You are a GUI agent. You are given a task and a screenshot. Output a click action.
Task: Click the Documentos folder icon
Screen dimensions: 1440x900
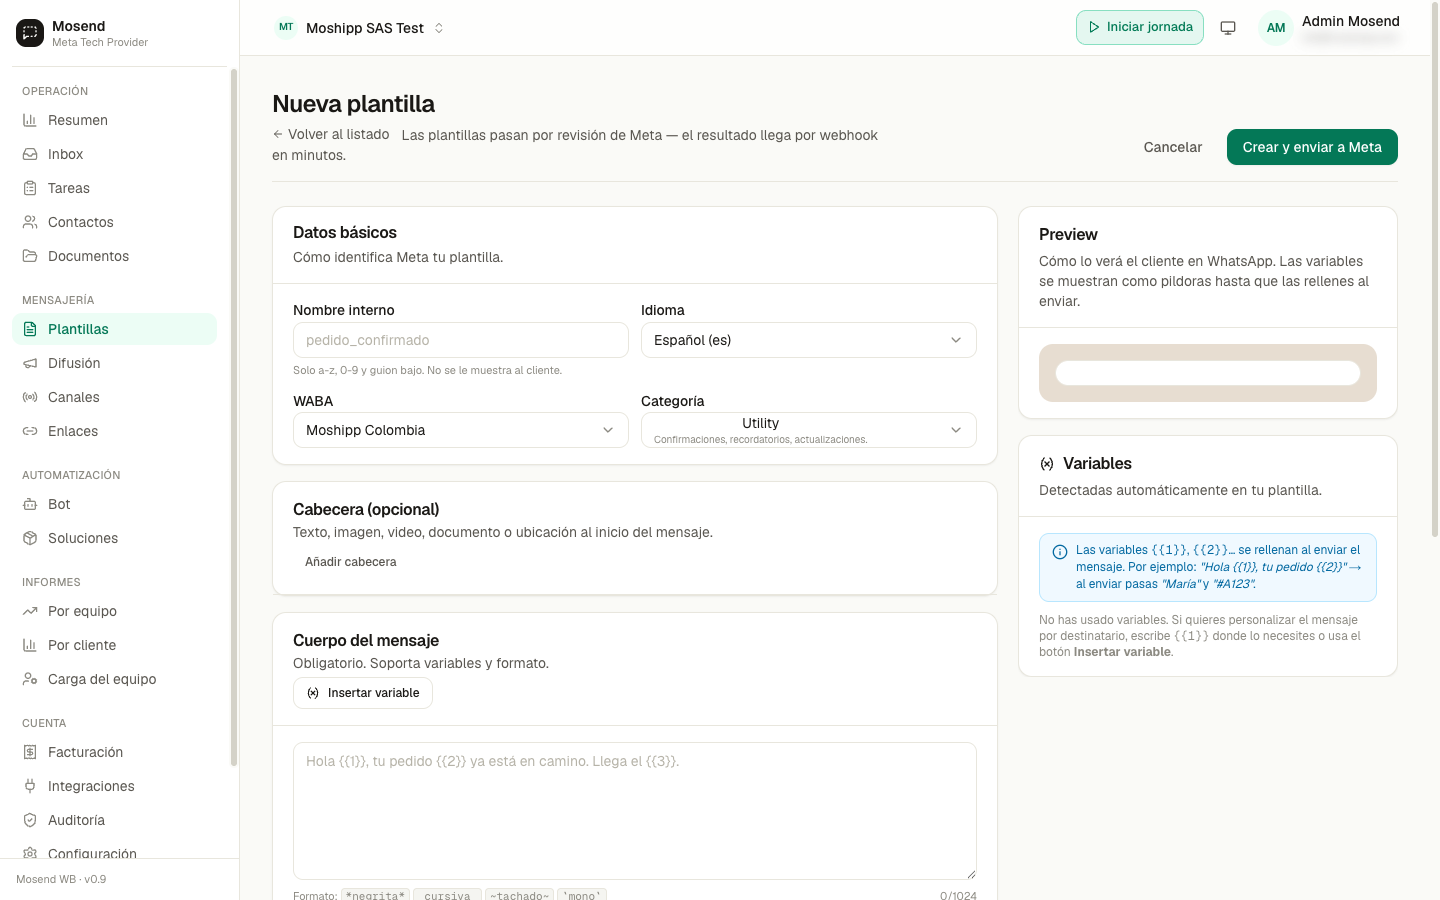coord(30,256)
